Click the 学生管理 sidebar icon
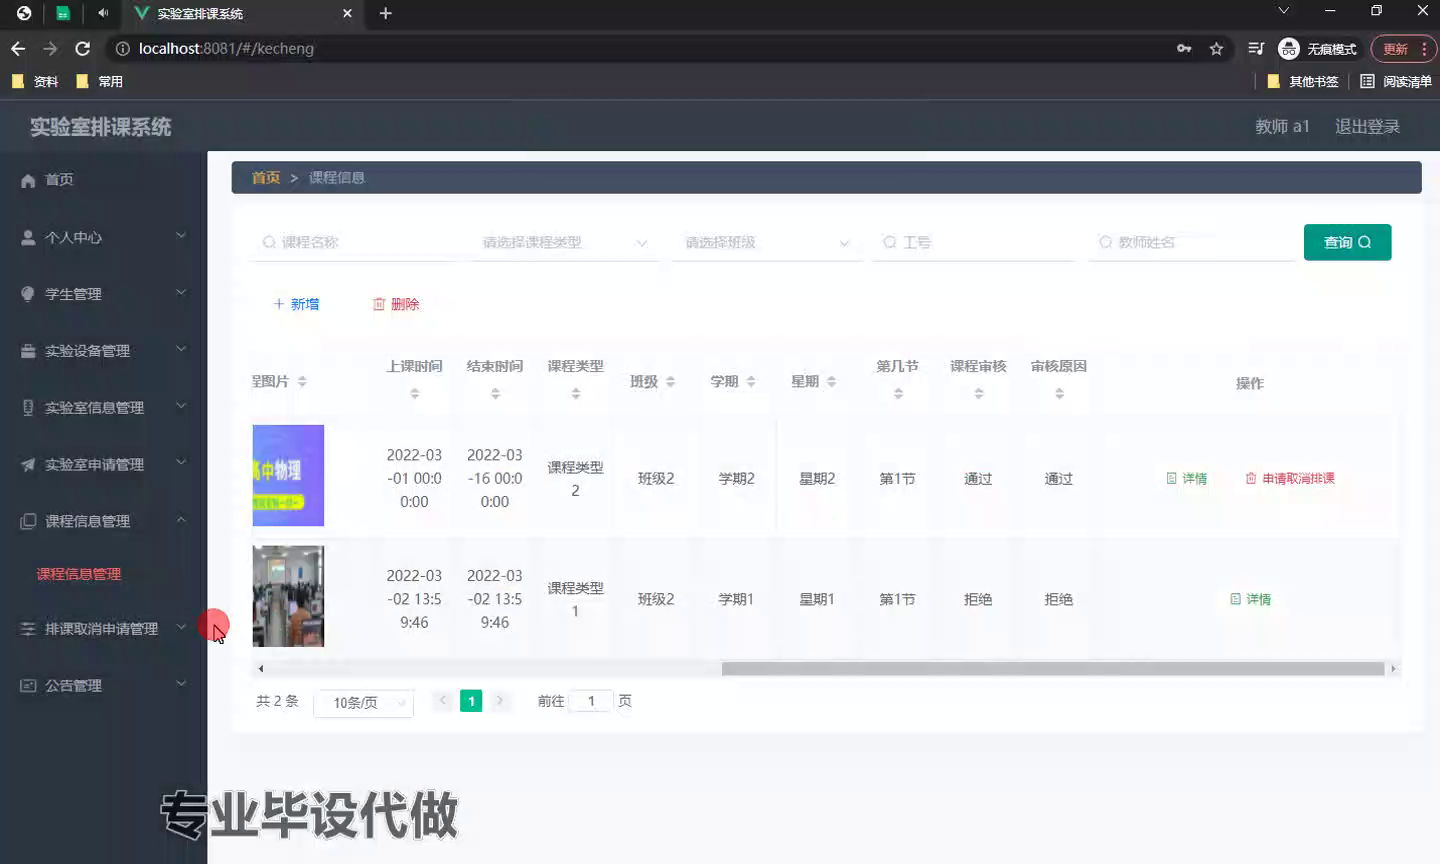Screen dimensions: 1440x864 (x=28, y=294)
